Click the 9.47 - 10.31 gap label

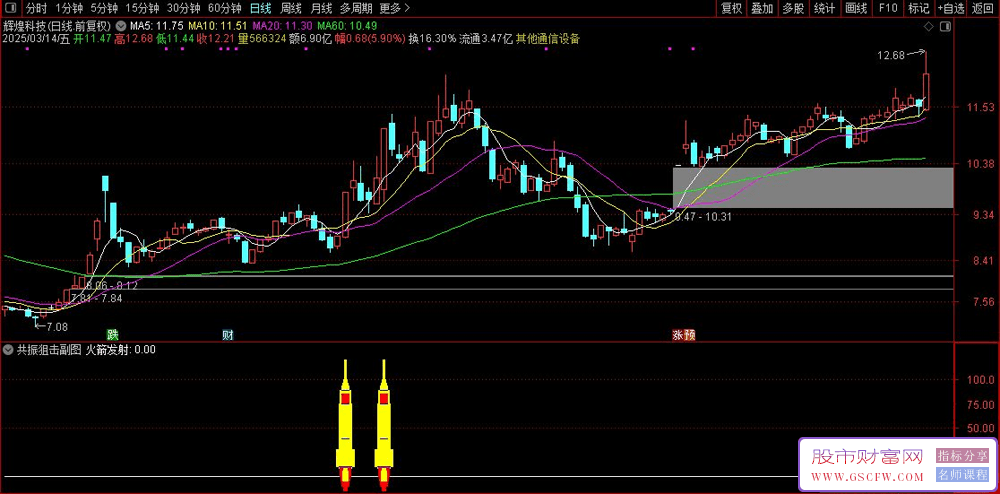point(702,217)
